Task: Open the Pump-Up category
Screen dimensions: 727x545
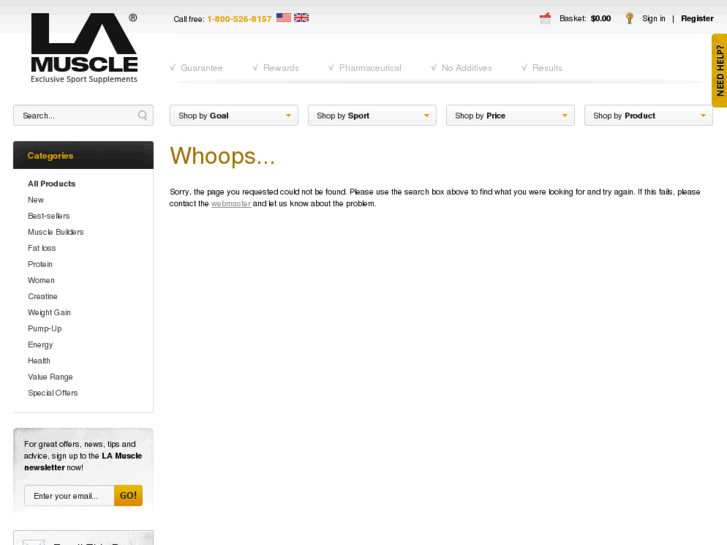Action: (x=45, y=328)
